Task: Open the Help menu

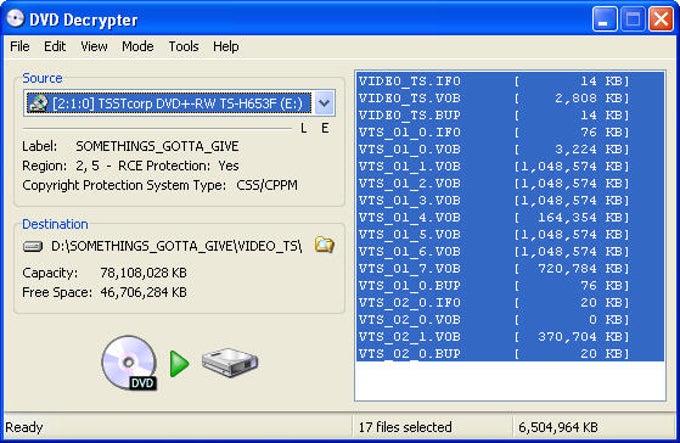Action: [x=226, y=46]
